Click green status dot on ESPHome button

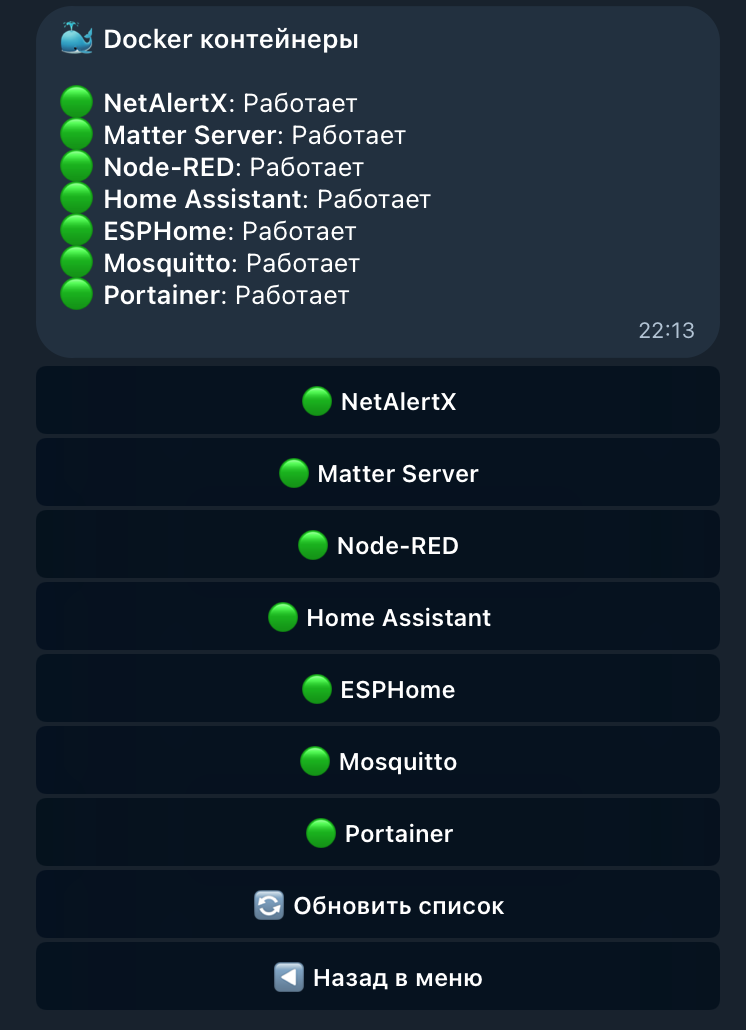tap(317, 690)
